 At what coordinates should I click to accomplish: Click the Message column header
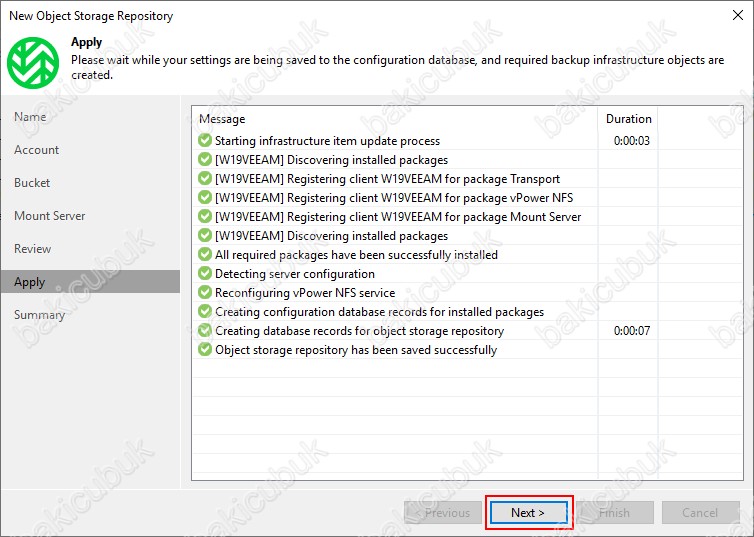tap(222, 119)
